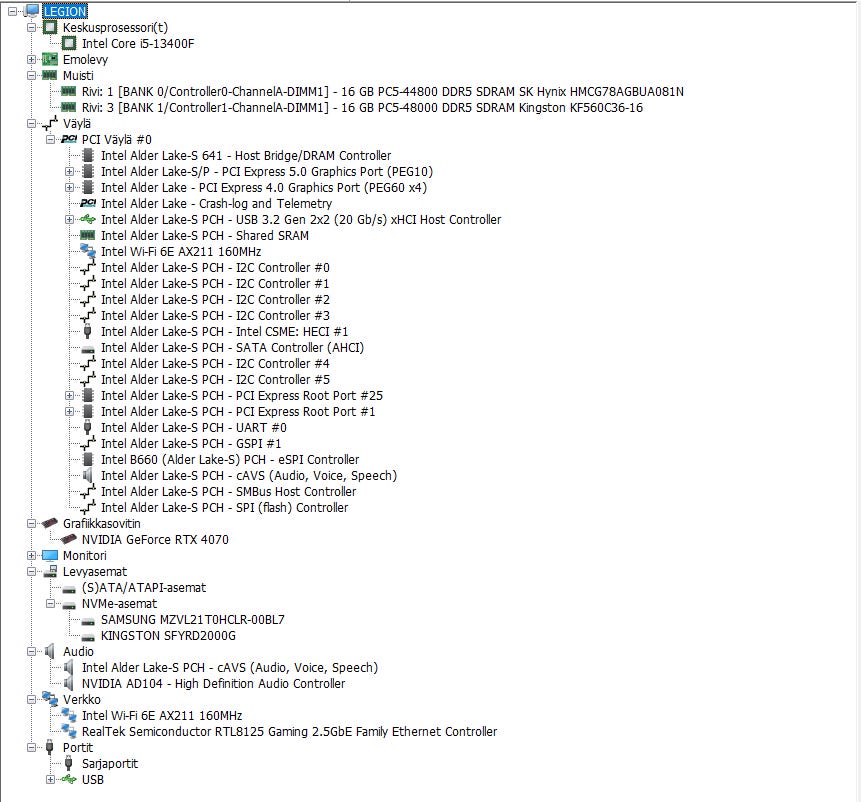Select Intel Alder Lake-S PCH GSPI #1

(191, 444)
